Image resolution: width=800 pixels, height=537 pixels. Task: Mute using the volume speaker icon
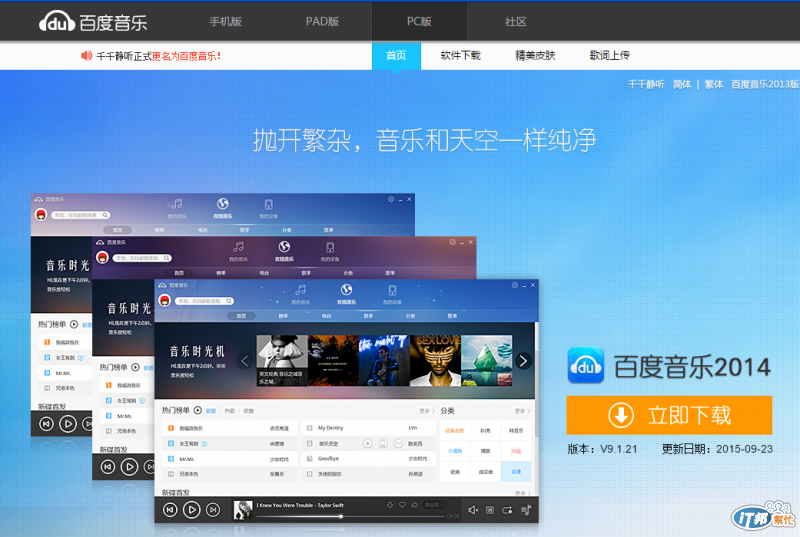pyautogui.click(x=472, y=510)
